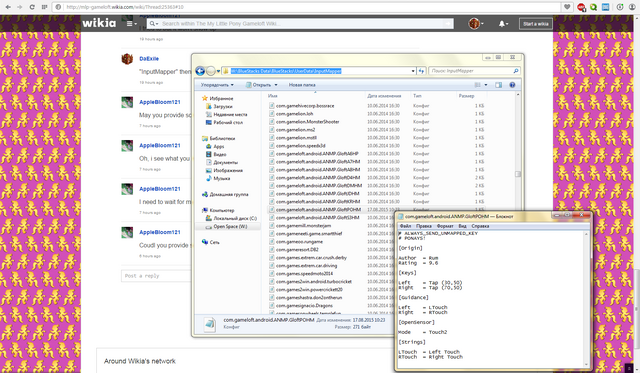Open user avatar dropdown in wikia header

pyautogui.click(x=476, y=24)
